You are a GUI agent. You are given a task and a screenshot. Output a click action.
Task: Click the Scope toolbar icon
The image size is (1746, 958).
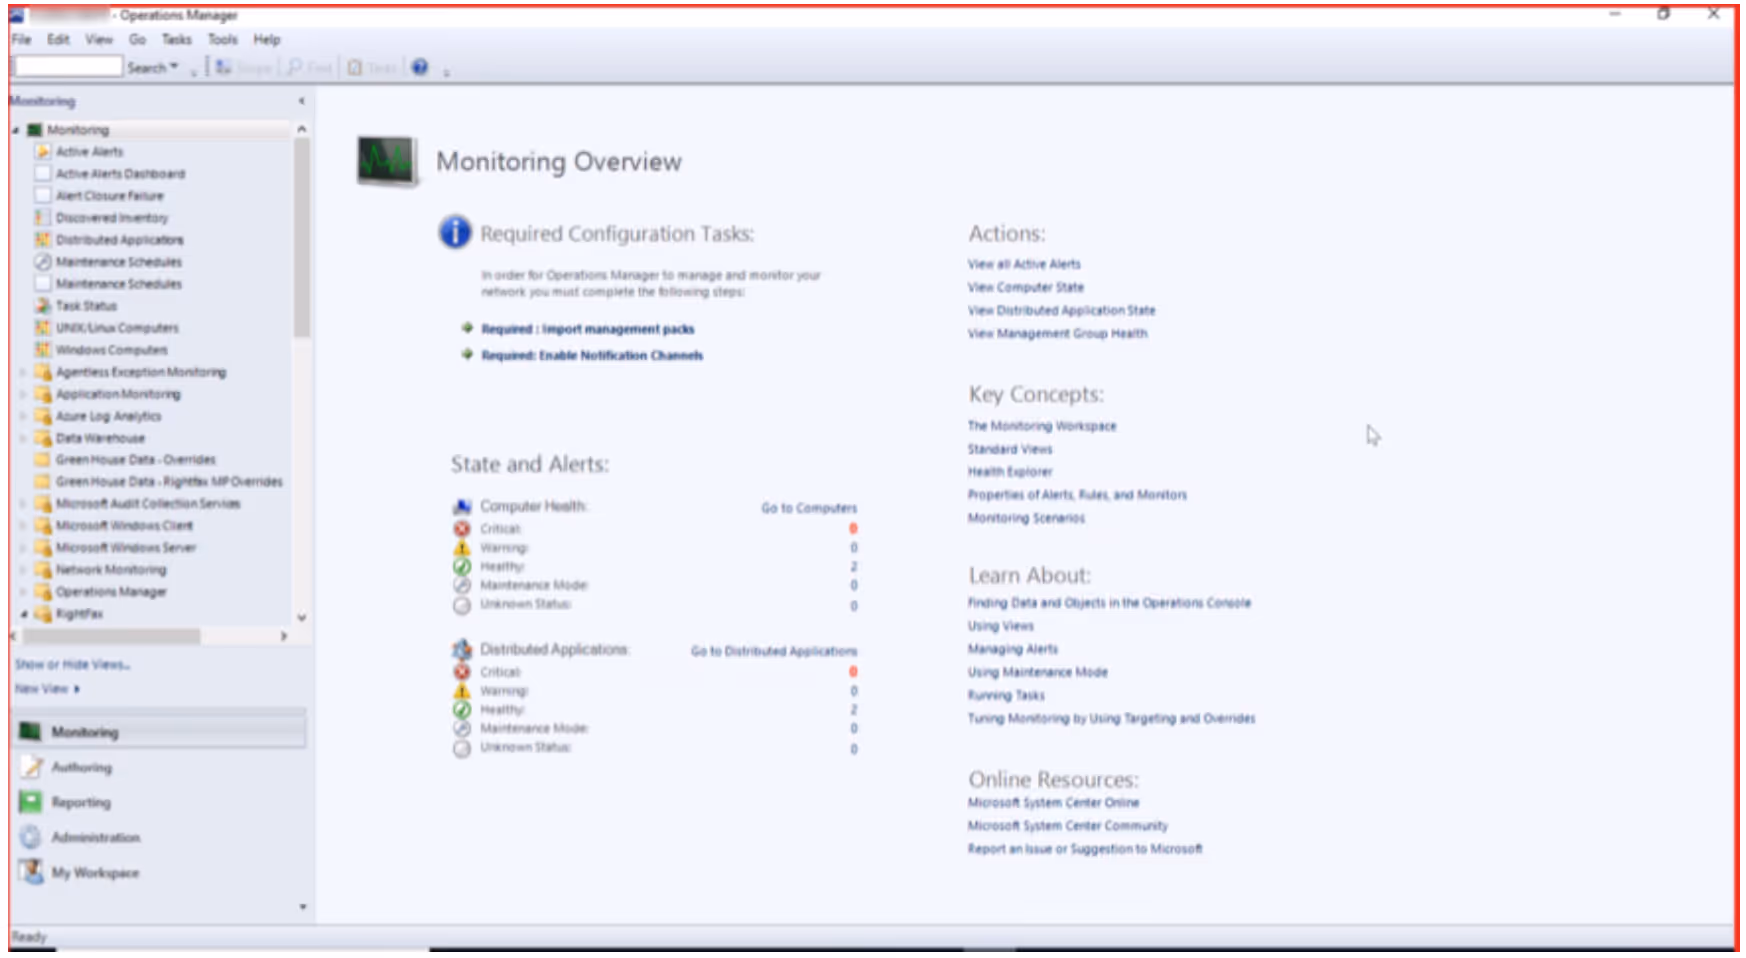point(223,67)
